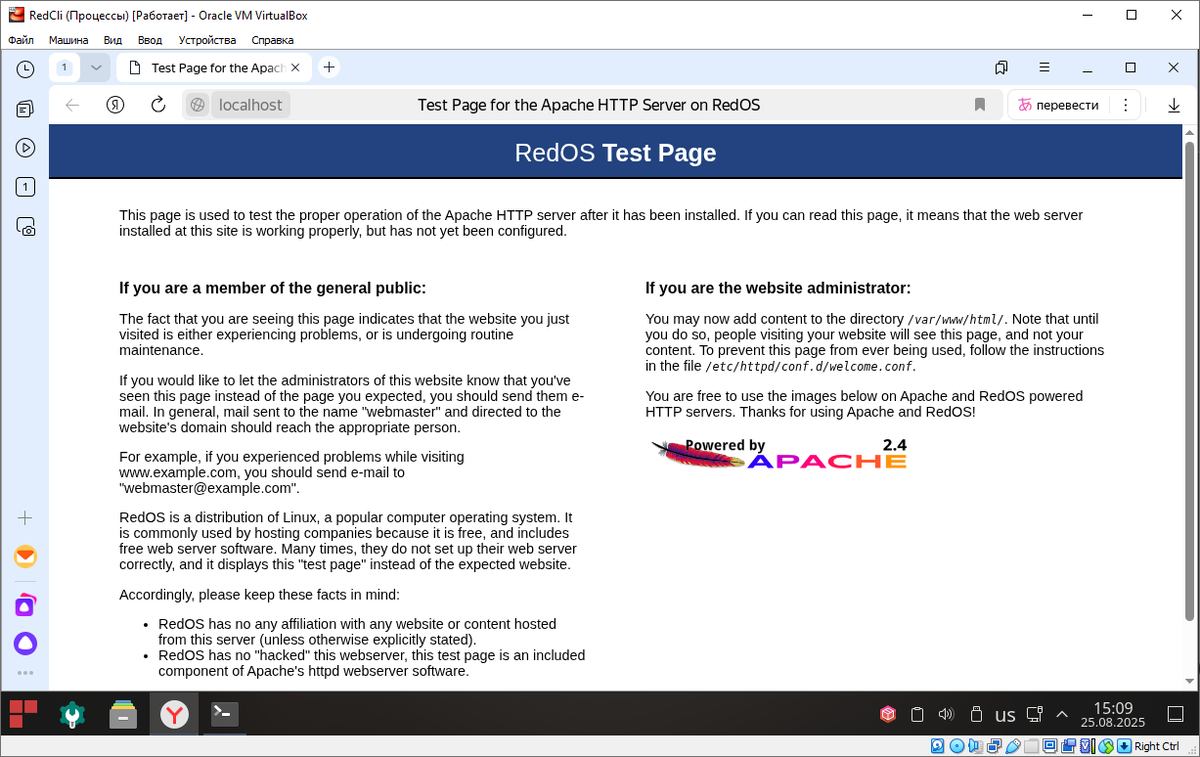Open the Ввод menu
This screenshot has width=1200, height=757.
(150, 40)
